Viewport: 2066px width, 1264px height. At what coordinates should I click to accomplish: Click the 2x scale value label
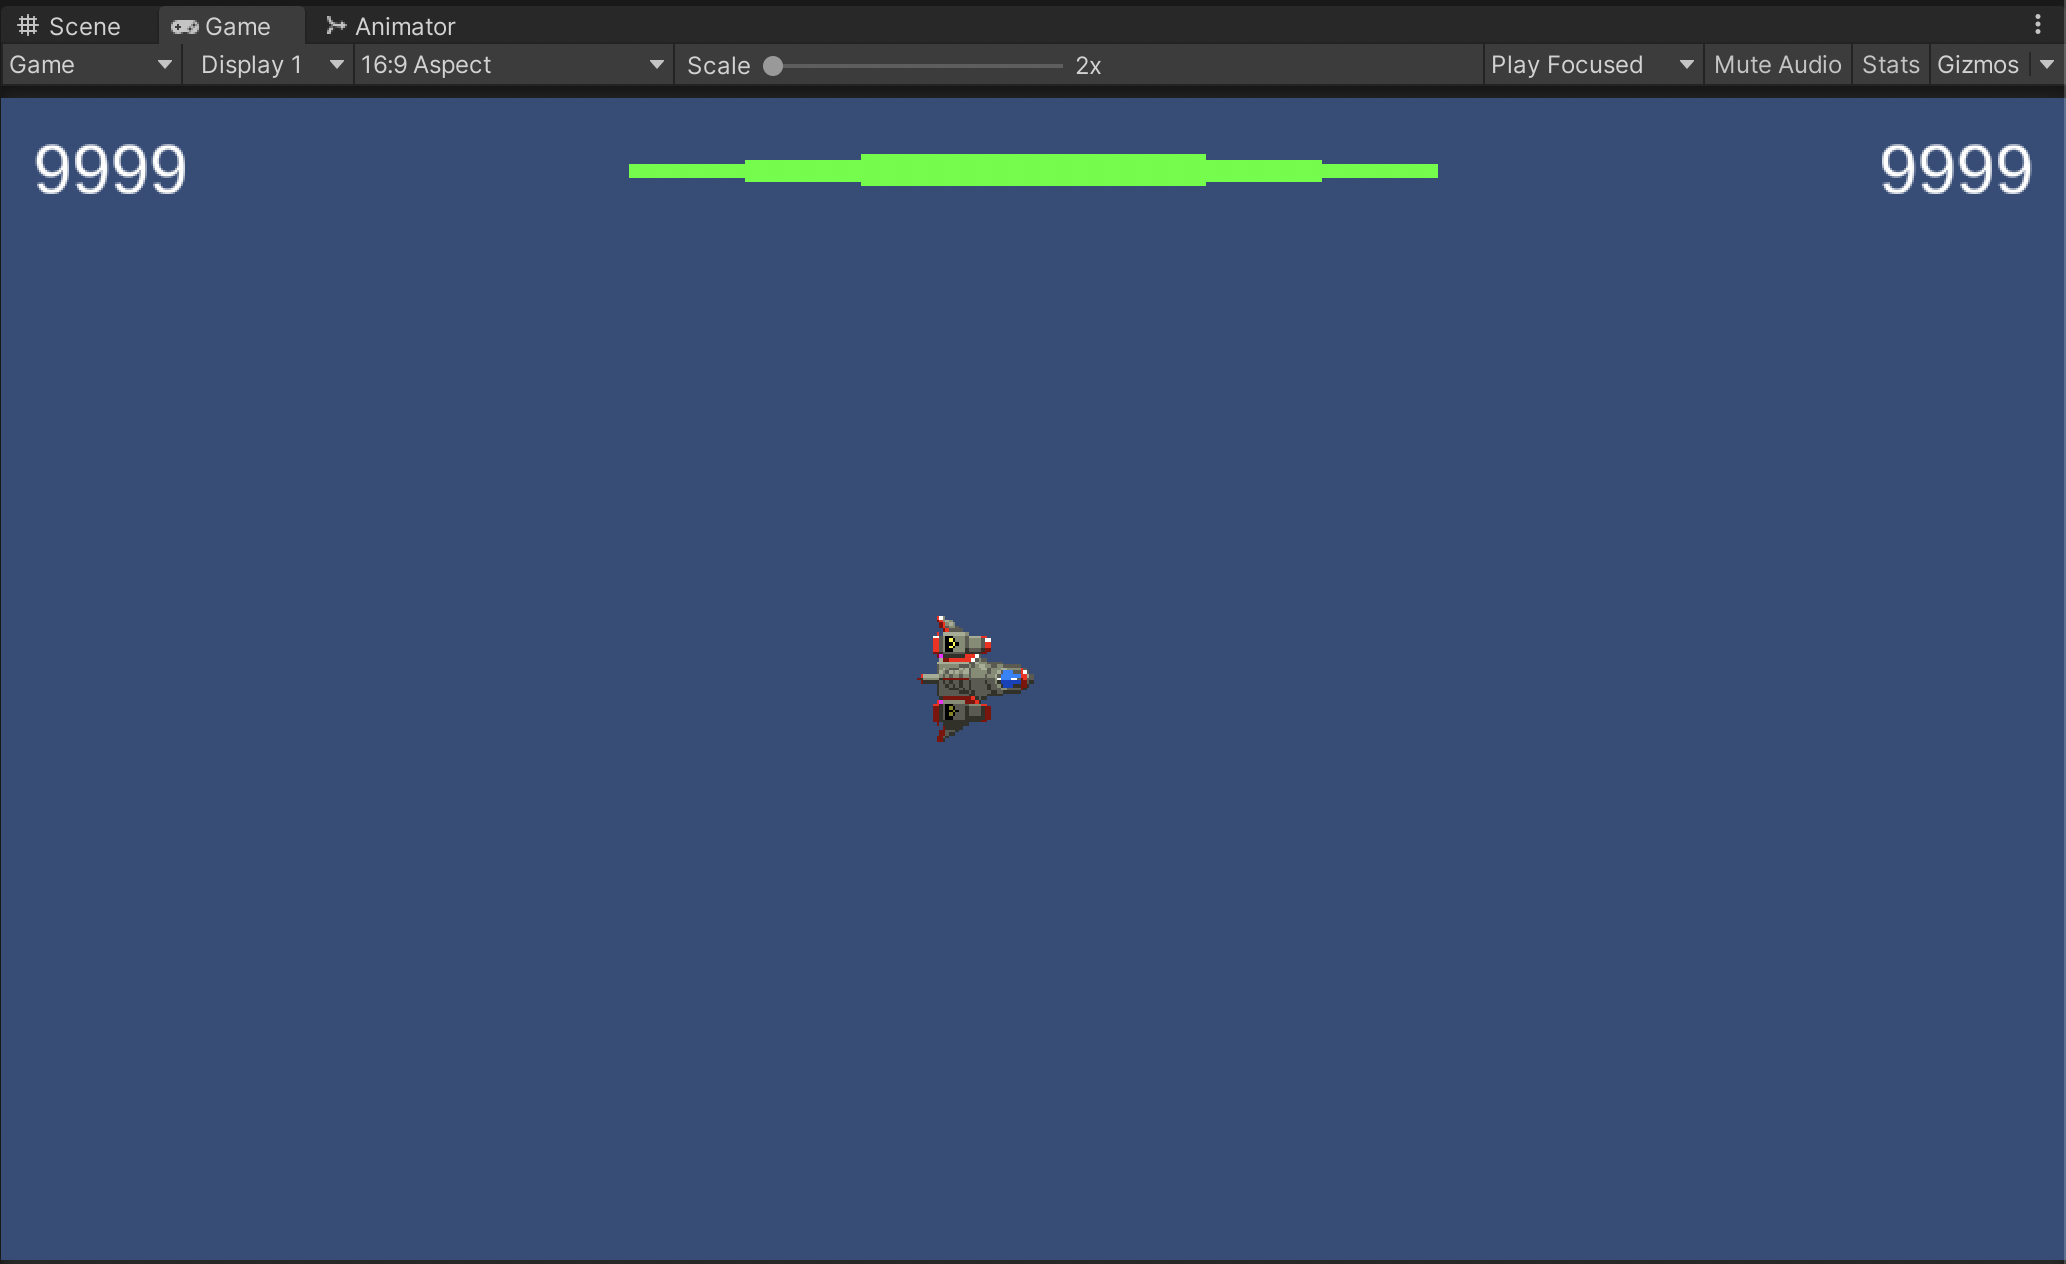[x=1088, y=66]
